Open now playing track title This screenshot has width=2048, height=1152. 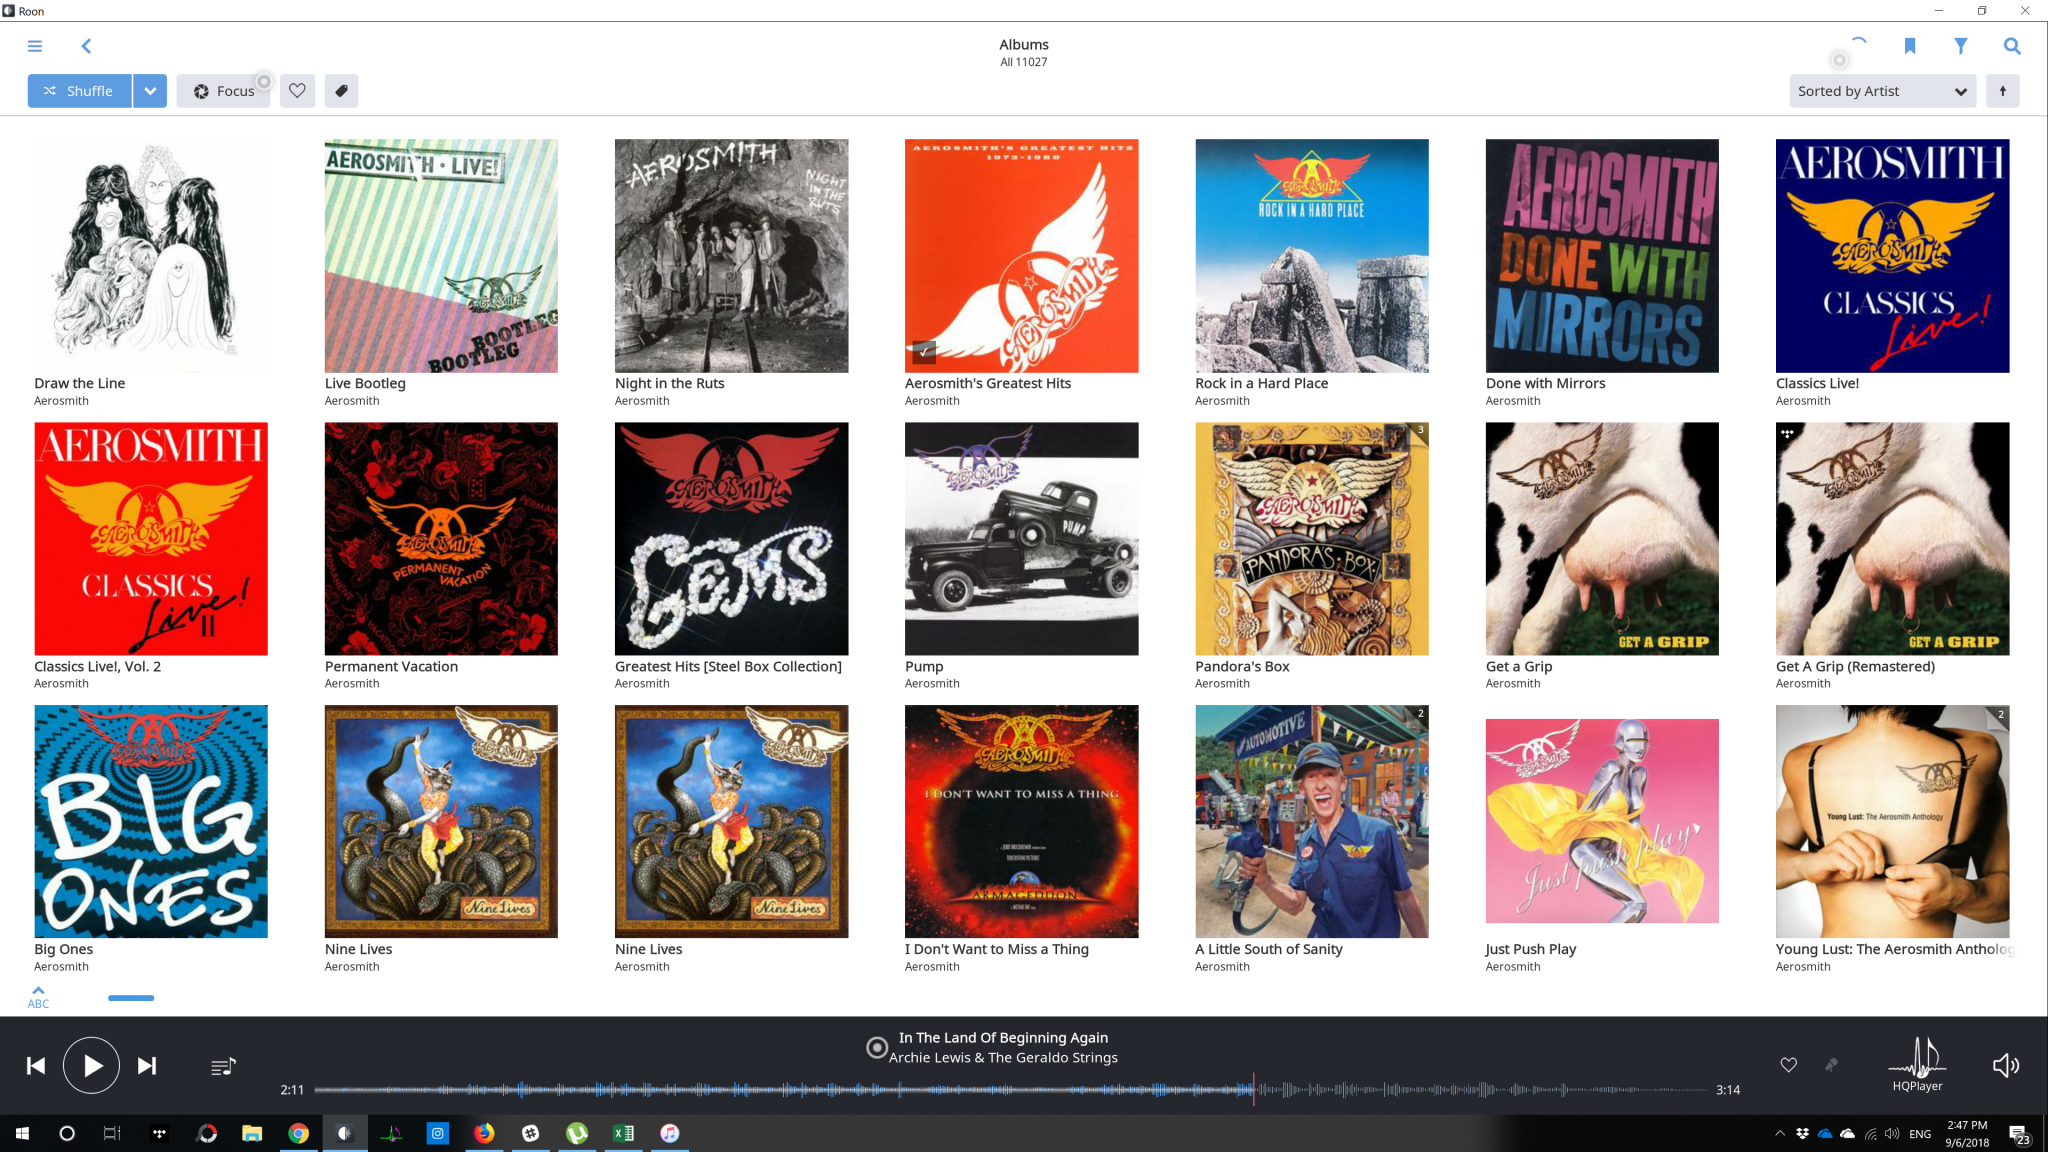click(1003, 1038)
